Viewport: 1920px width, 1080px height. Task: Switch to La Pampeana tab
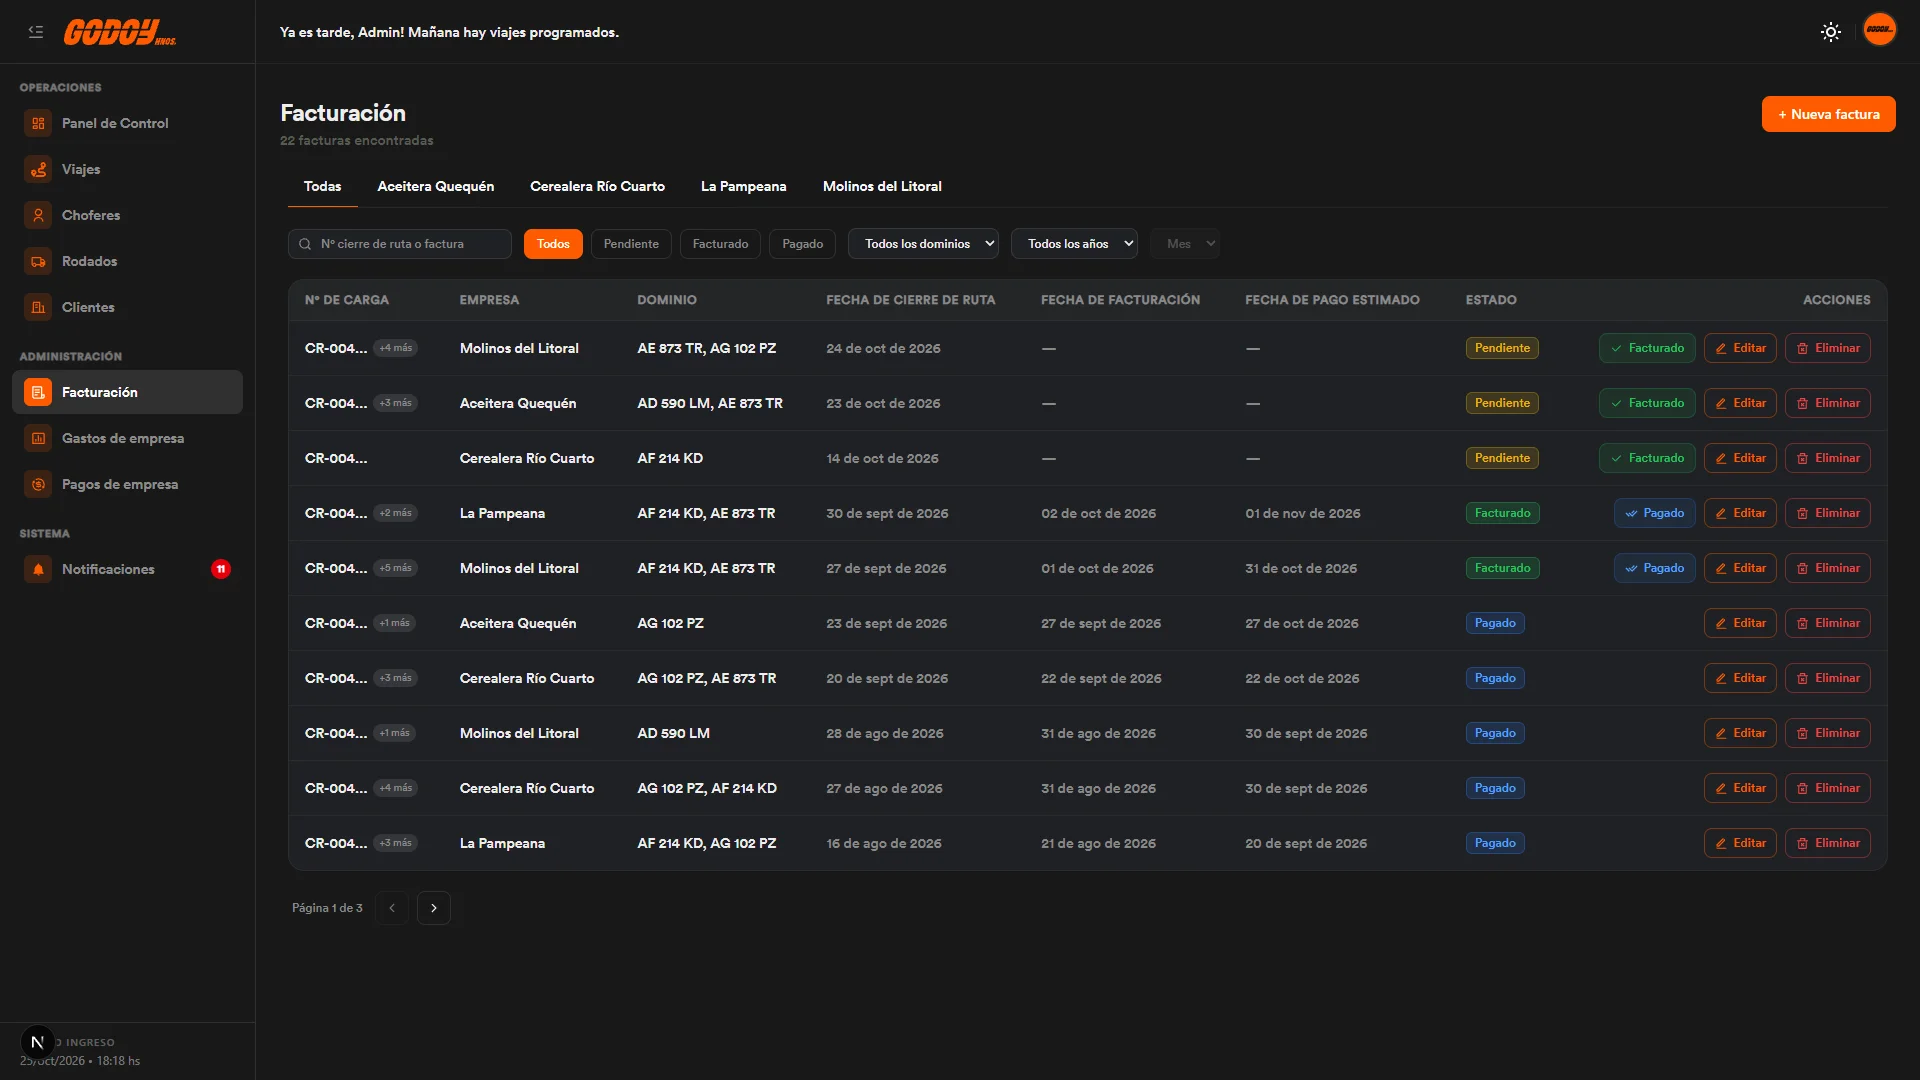[x=743, y=186]
